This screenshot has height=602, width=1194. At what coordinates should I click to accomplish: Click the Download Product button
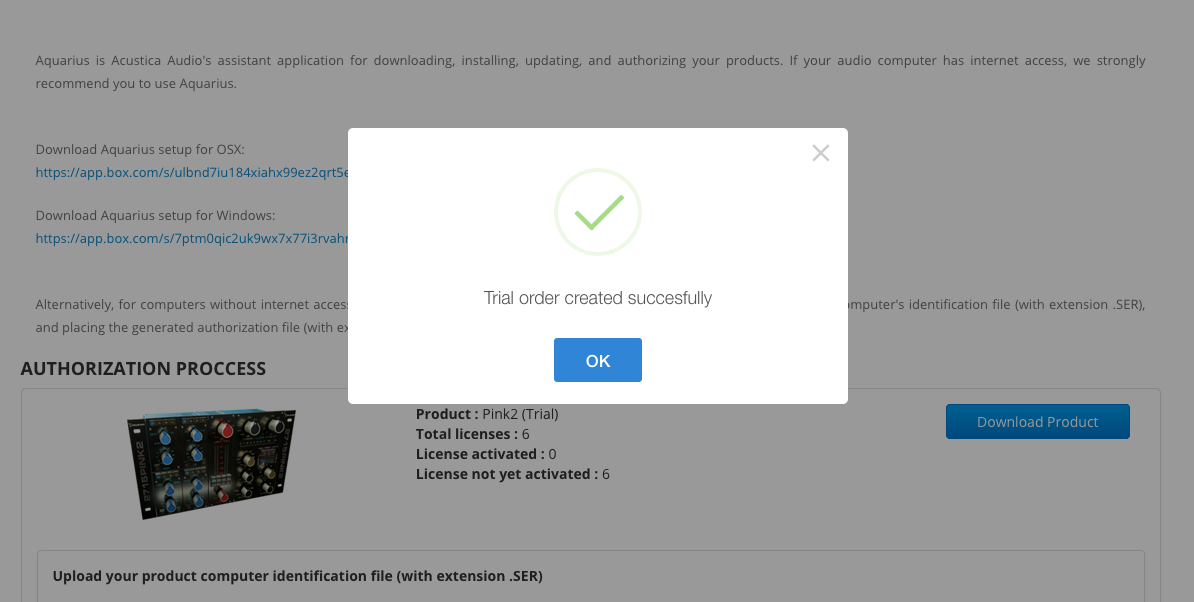click(1037, 422)
